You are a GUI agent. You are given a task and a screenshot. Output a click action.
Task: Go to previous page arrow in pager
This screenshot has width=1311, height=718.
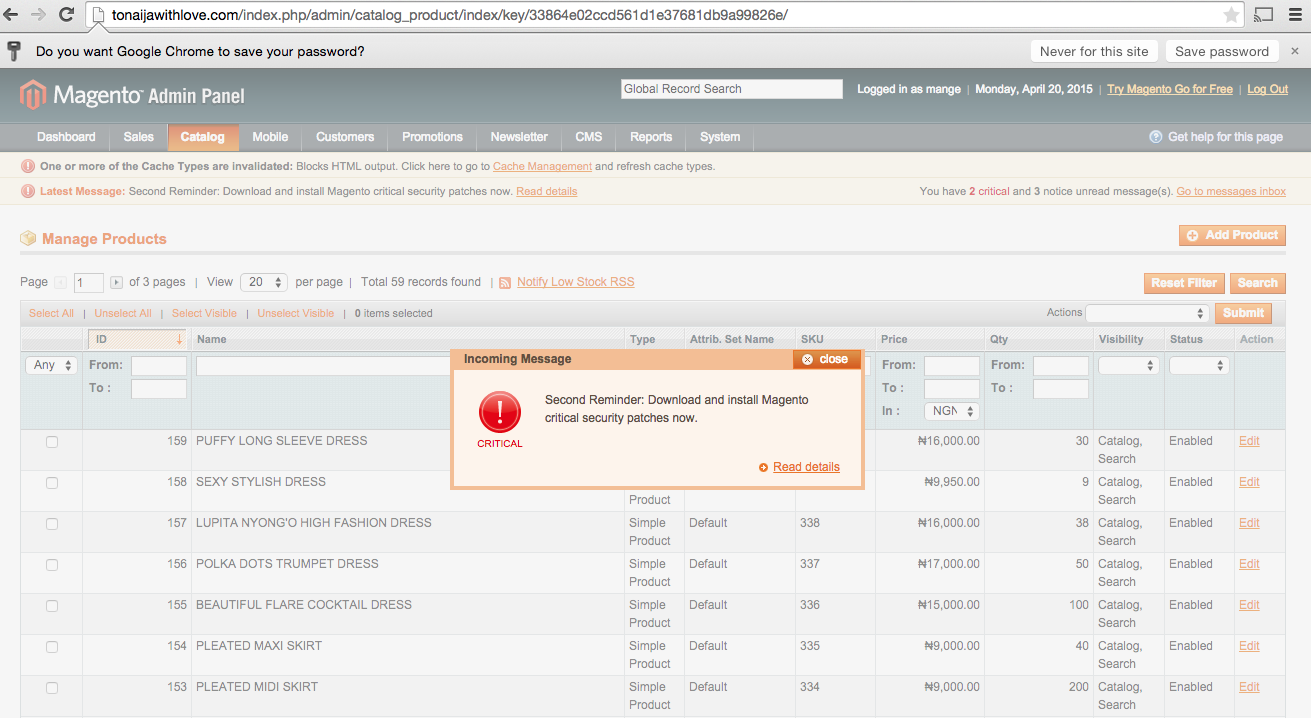point(61,283)
